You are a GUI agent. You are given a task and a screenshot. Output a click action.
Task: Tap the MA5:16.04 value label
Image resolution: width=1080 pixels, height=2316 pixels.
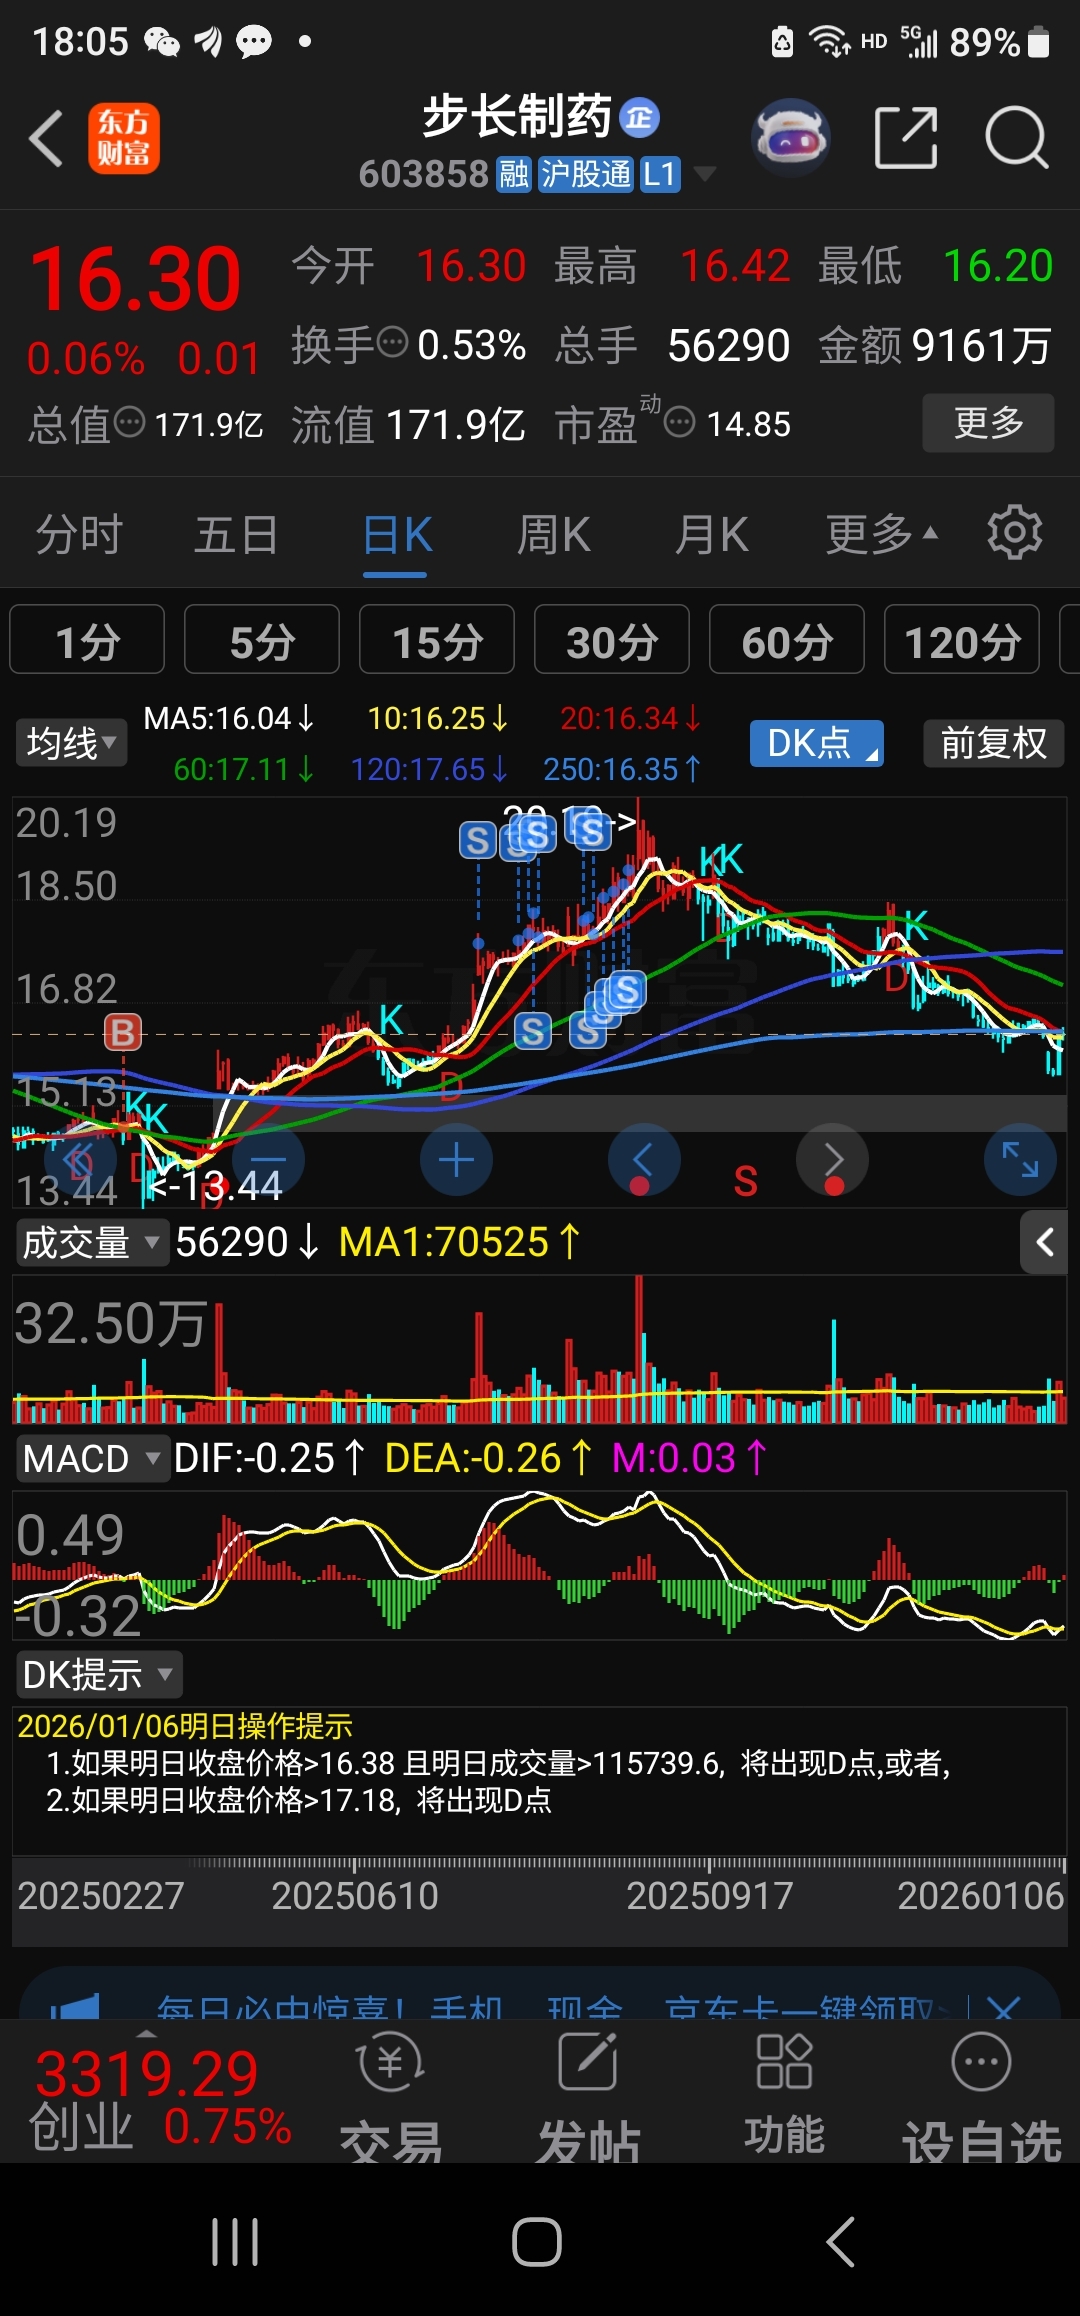[x=229, y=718]
